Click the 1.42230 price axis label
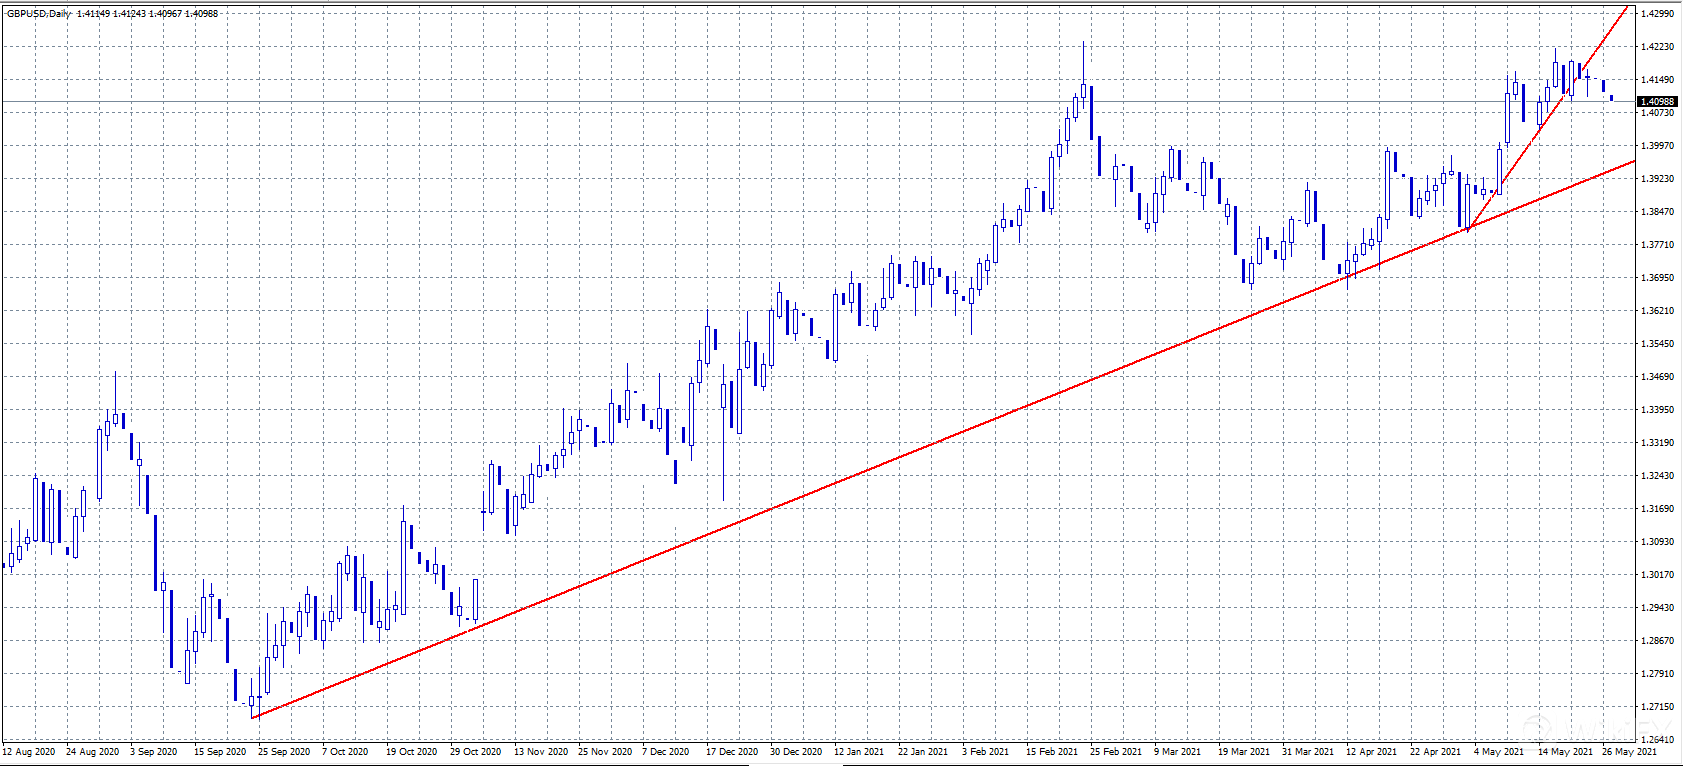The height and width of the screenshot is (766, 1683). click(x=1658, y=47)
